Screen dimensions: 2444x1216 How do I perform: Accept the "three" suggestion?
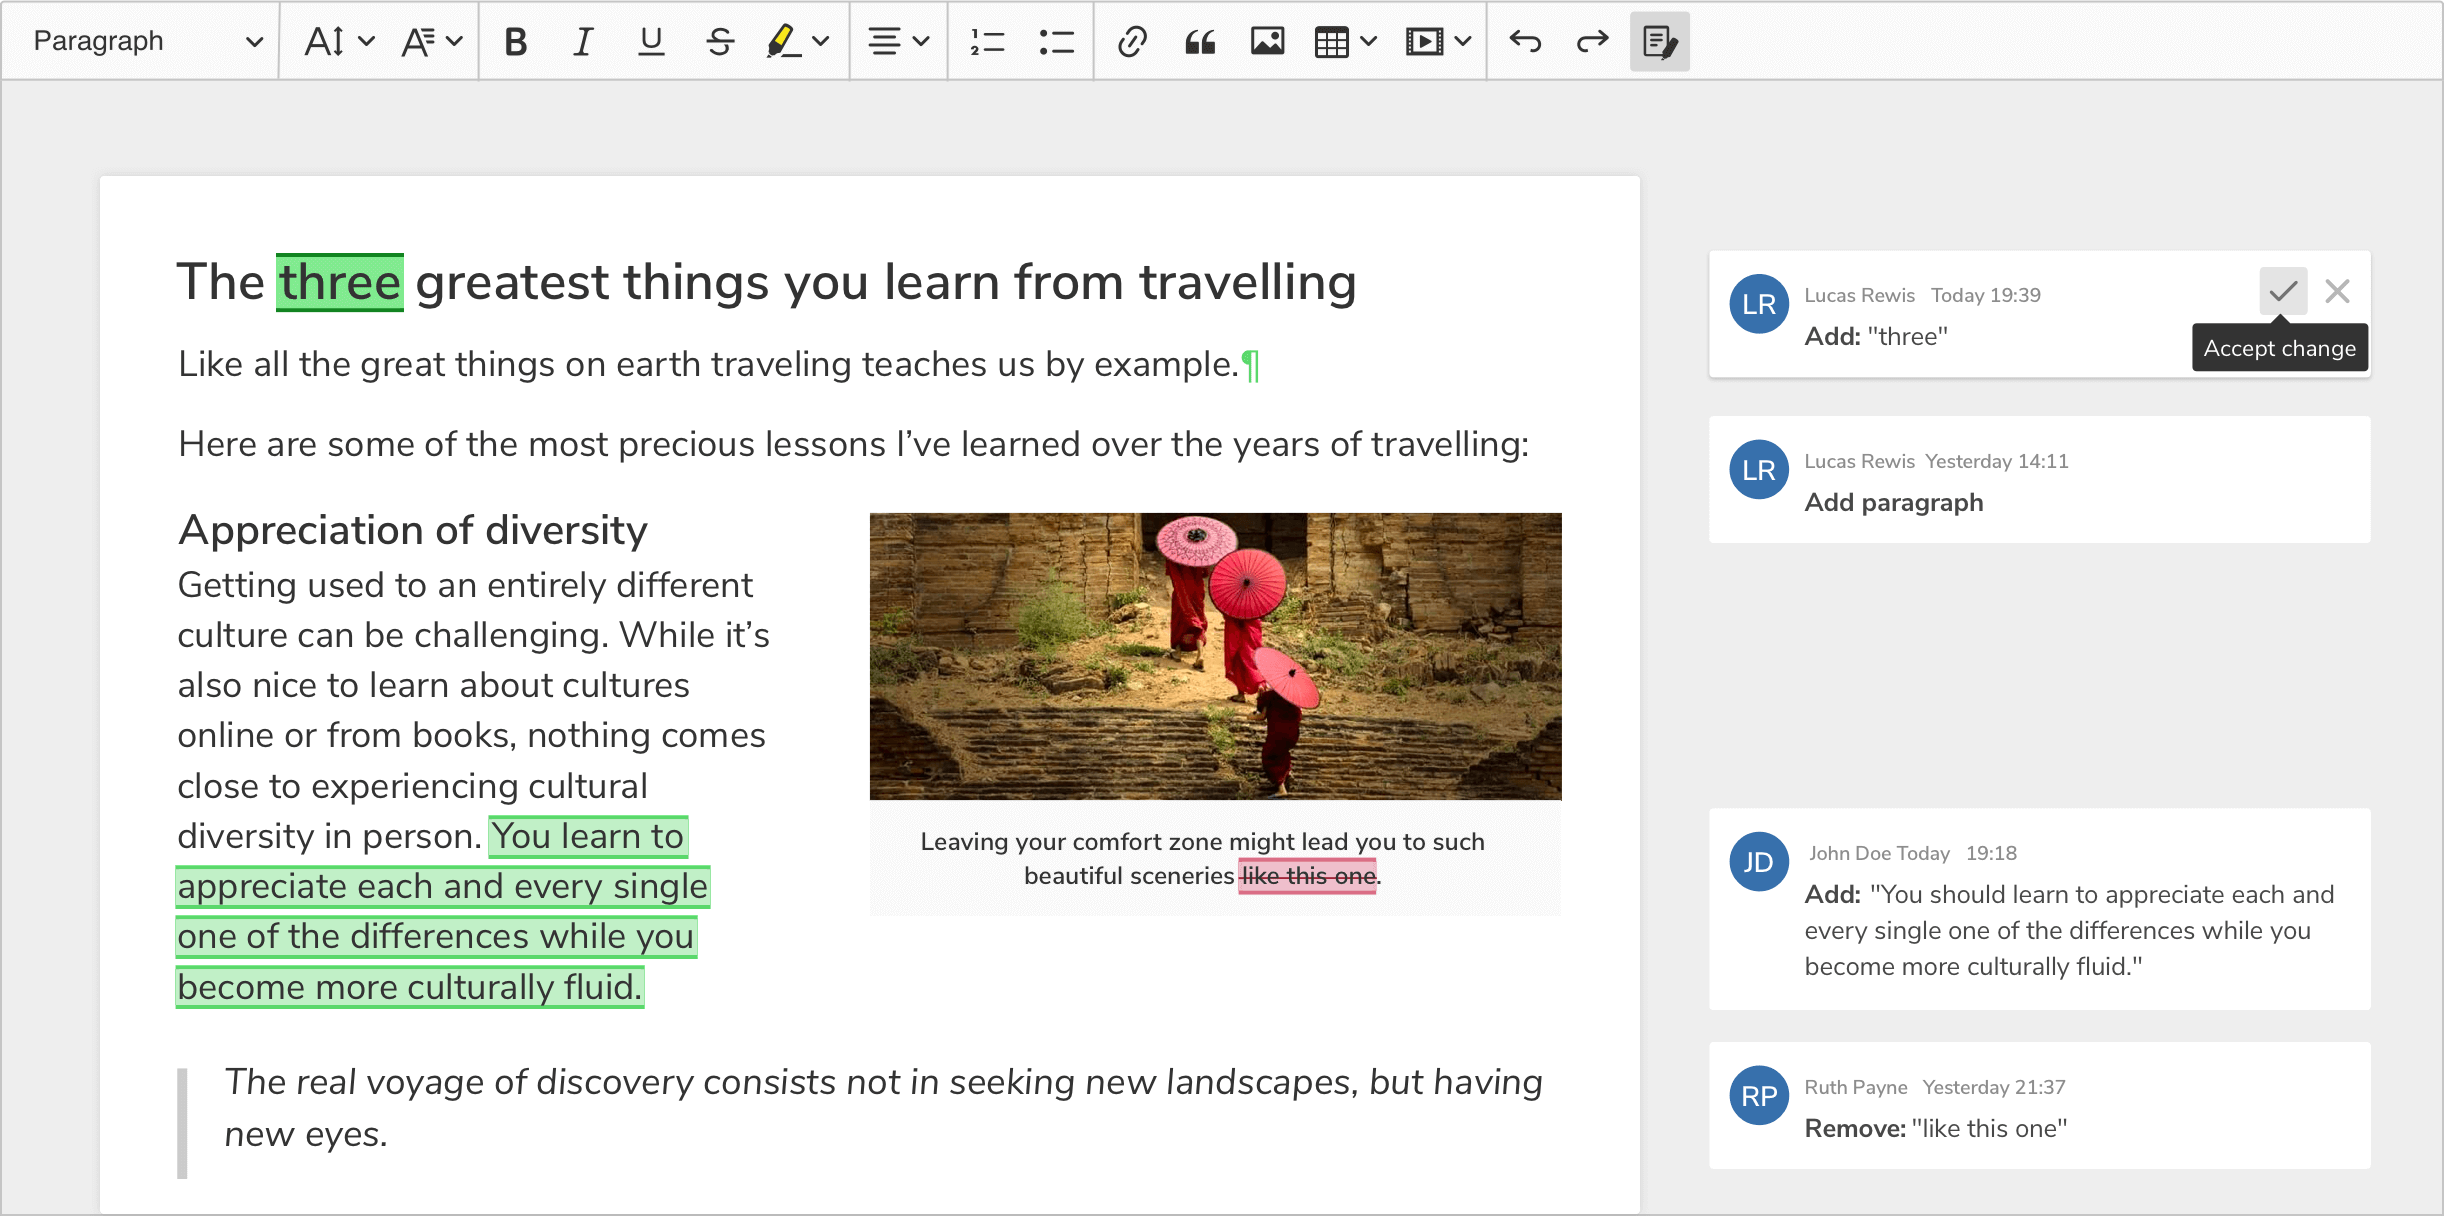click(2283, 291)
